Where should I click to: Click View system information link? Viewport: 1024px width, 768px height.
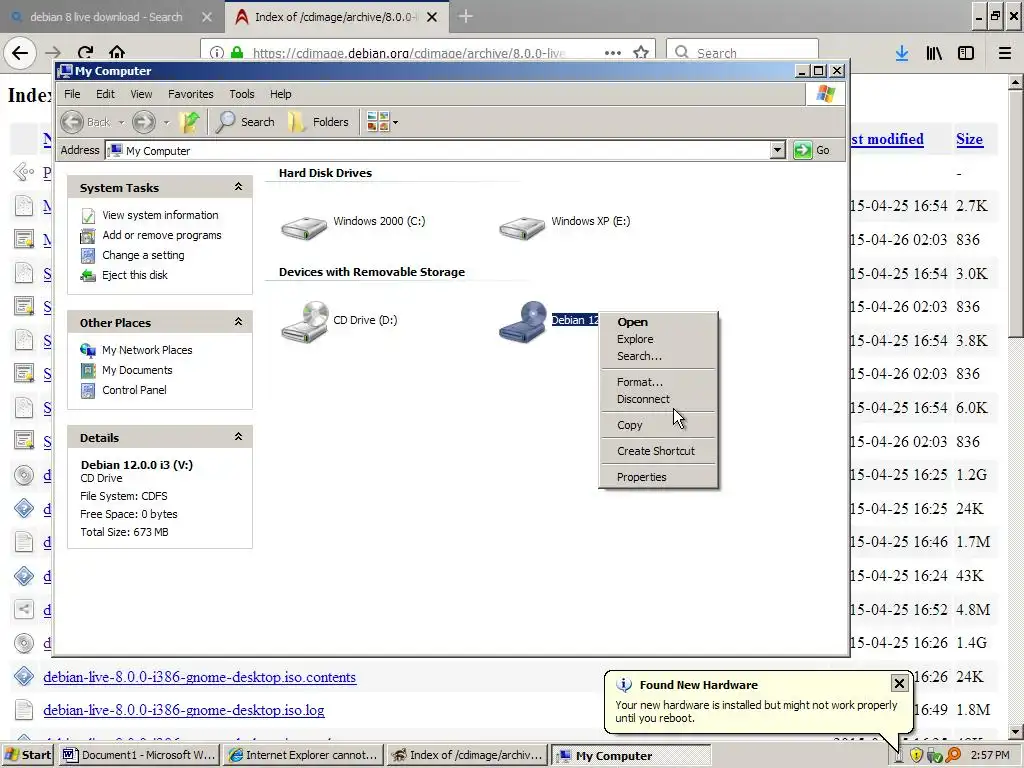[x=160, y=215]
